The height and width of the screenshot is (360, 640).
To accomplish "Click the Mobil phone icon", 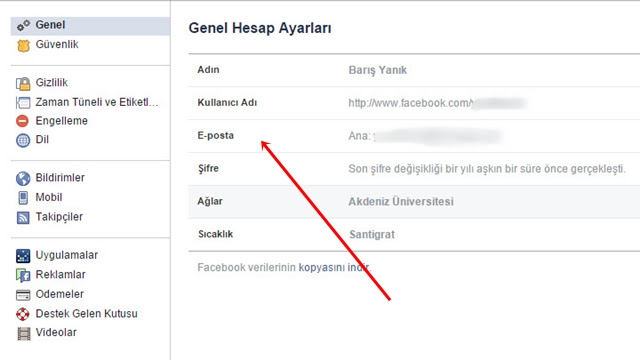I will [x=23, y=198].
